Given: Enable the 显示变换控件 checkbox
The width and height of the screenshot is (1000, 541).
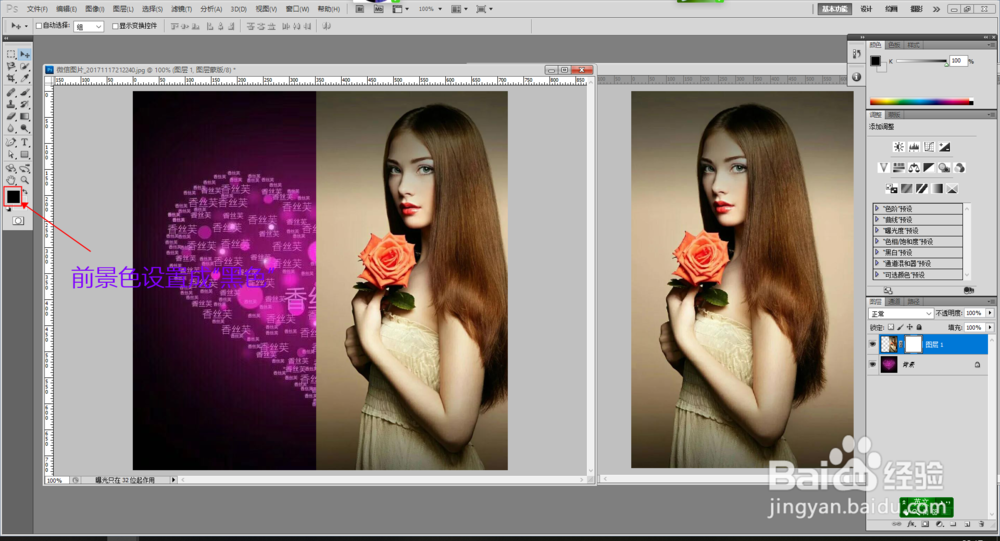Looking at the screenshot, I should point(115,26).
